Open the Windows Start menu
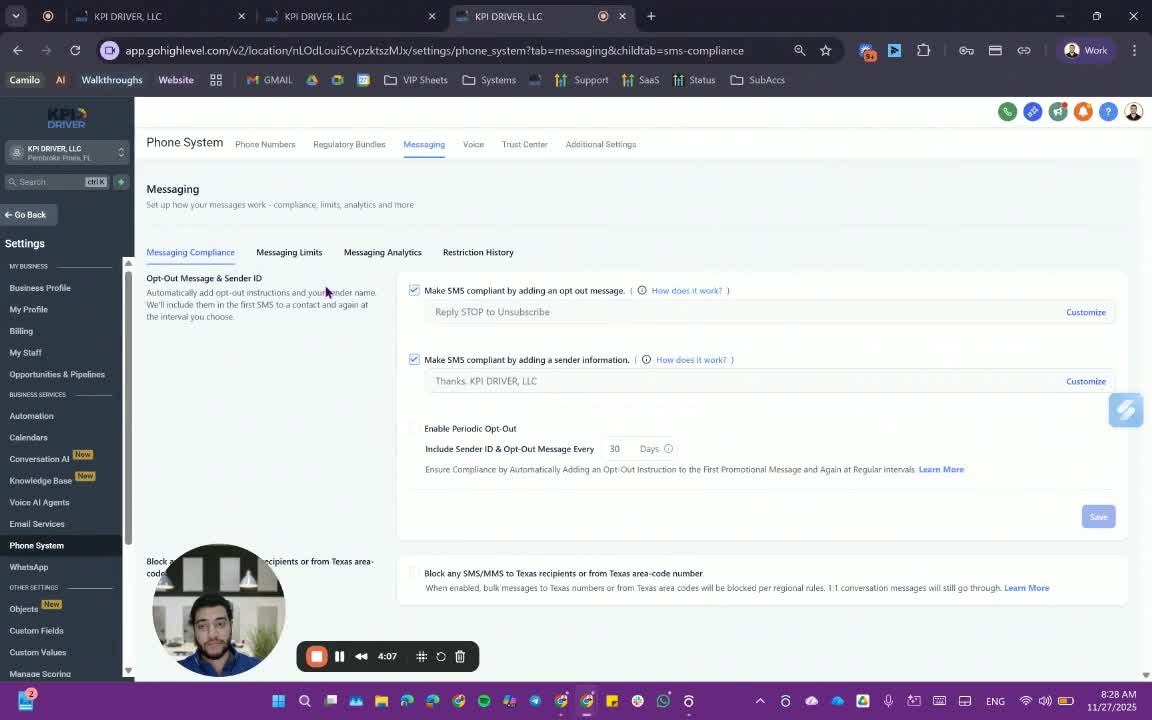This screenshot has height=720, width=1152. tap(278, 701)
